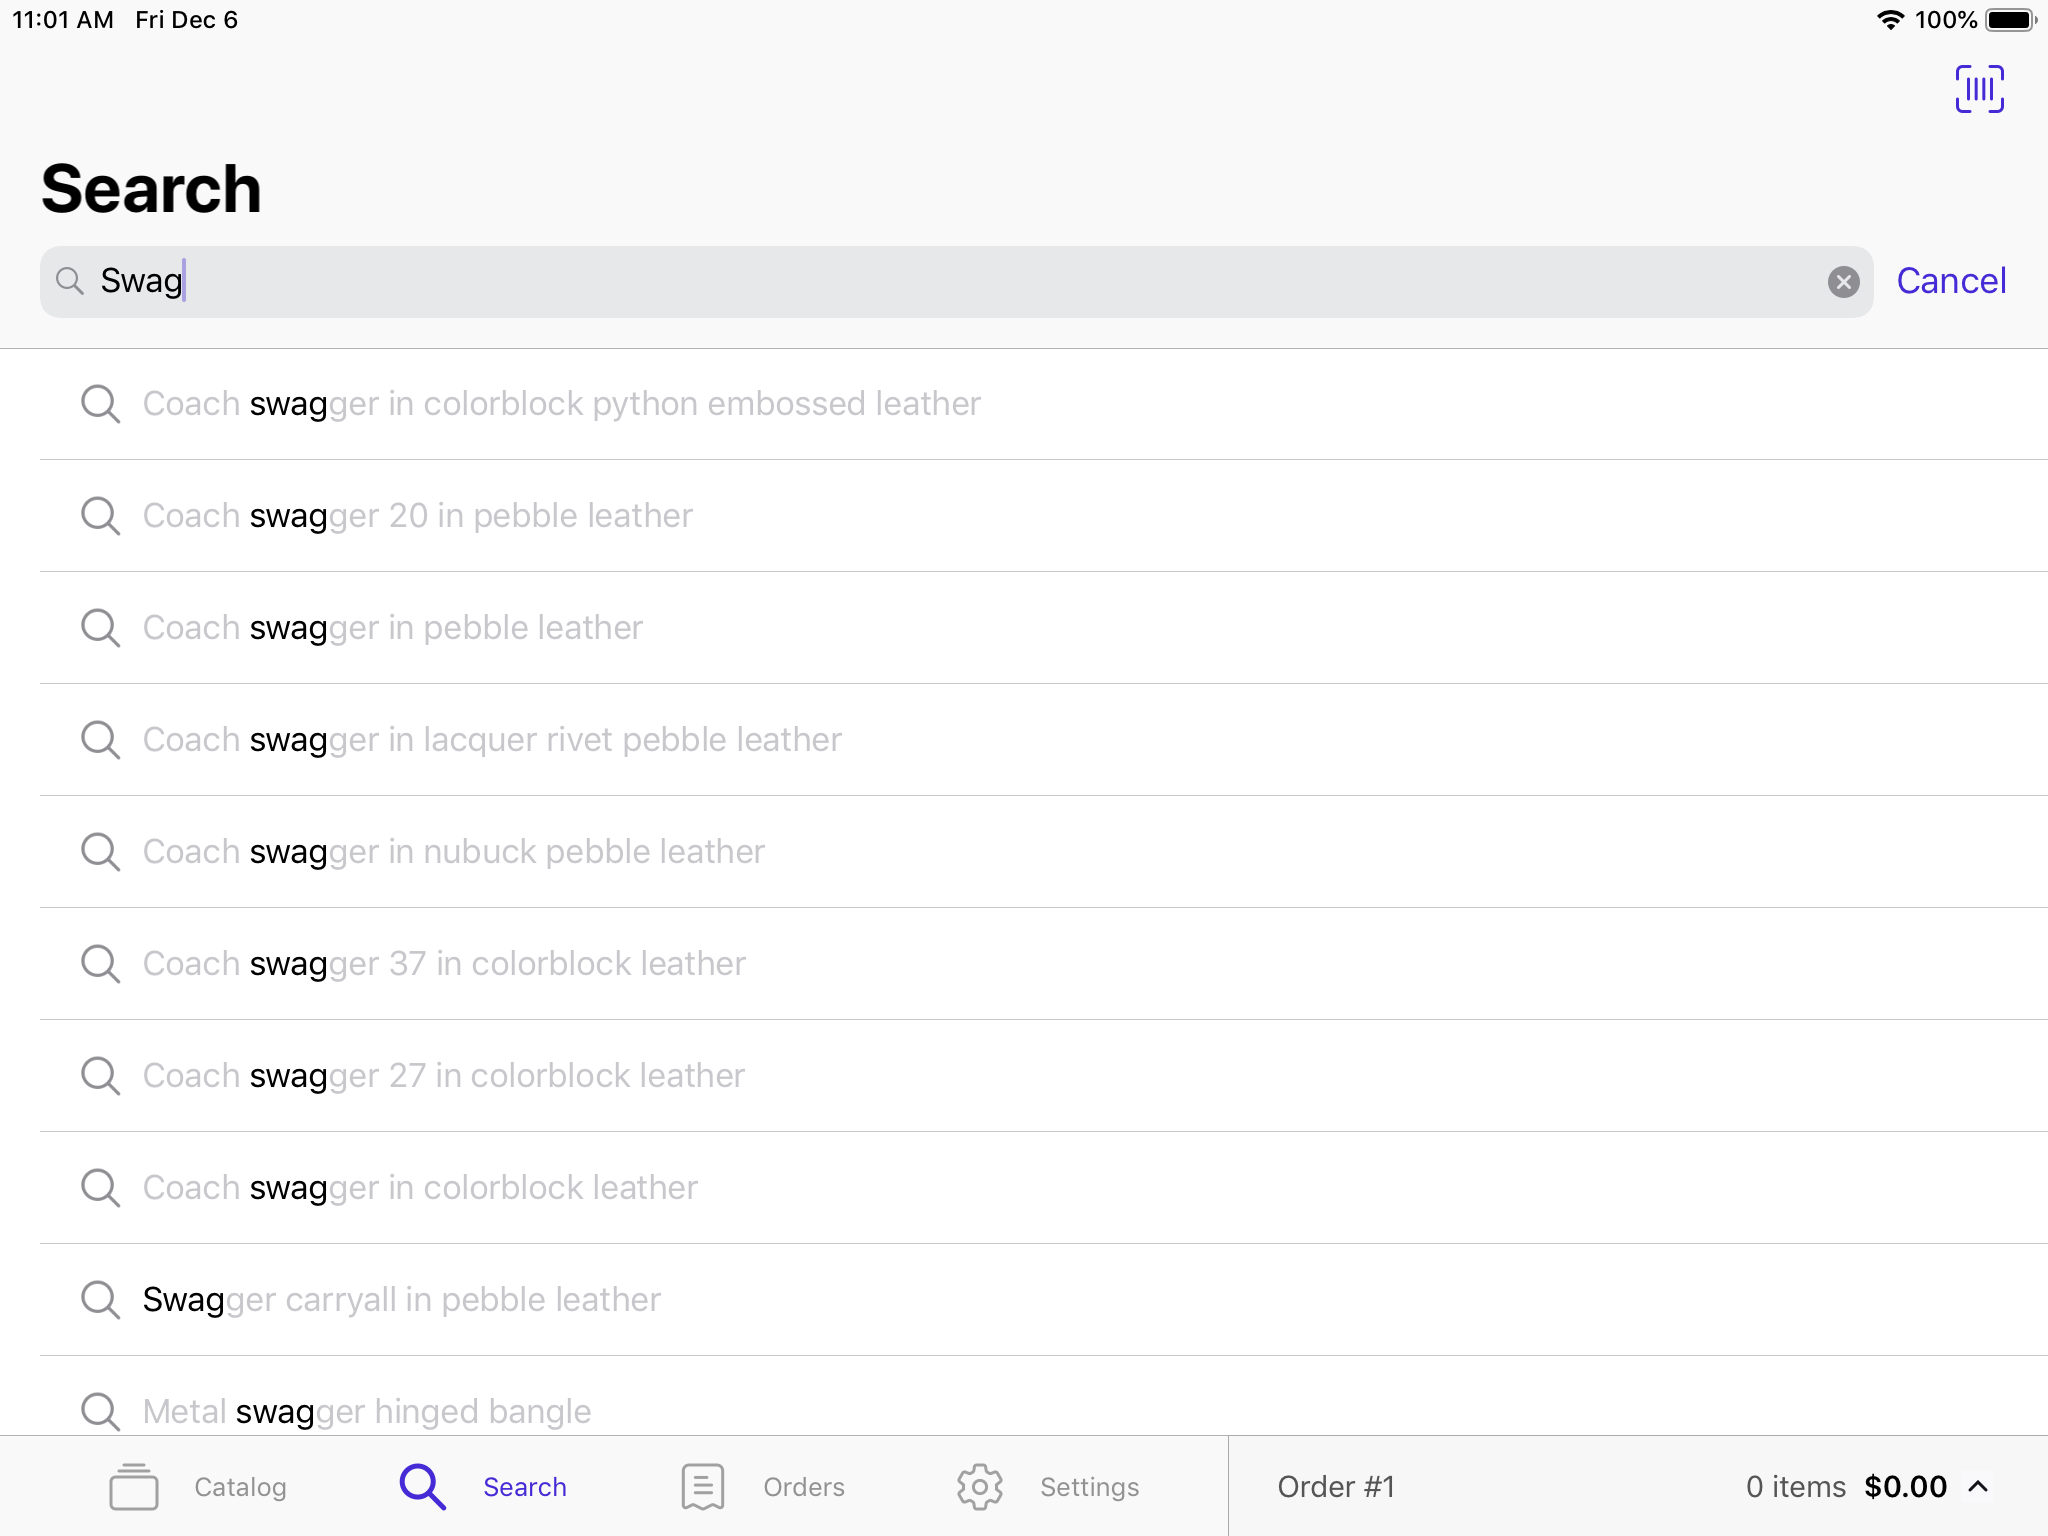The width and height of the screenshot is (2048, 1536).
Task: Click search icon beside Metal swagger bangle
Action: click(100, 1411)
